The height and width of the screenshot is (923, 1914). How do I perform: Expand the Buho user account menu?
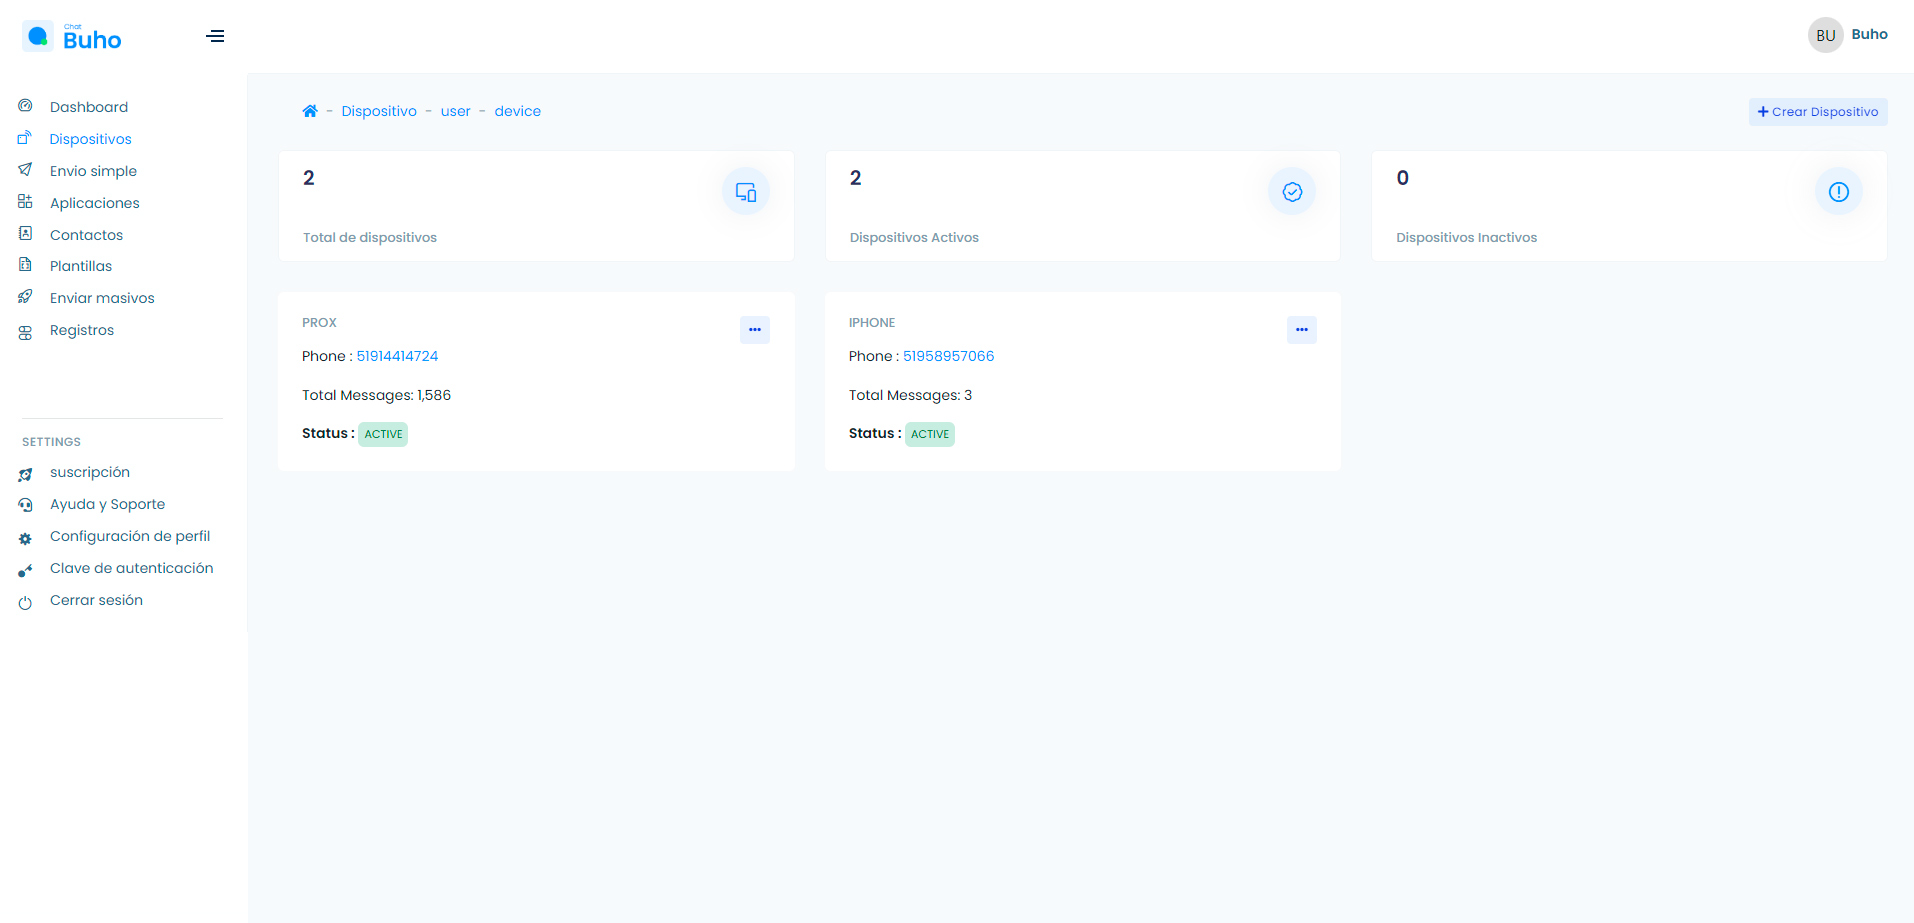[1868, 34]
